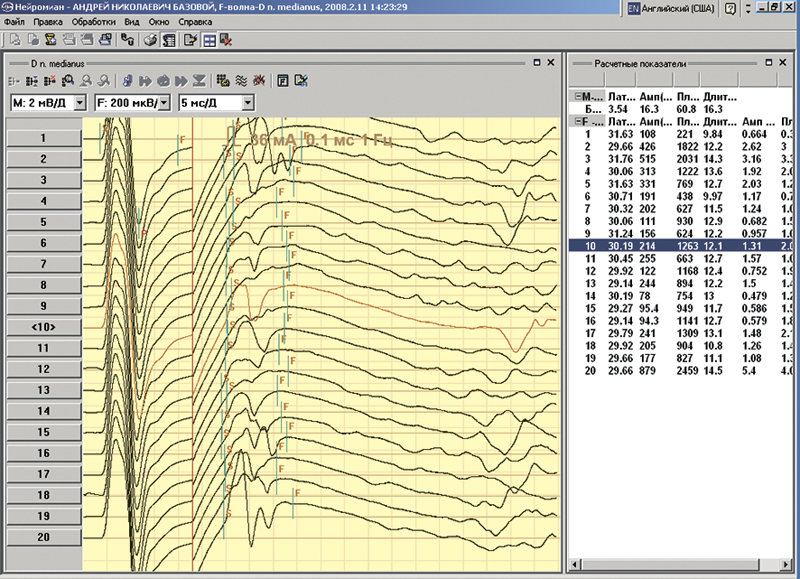Open the Правка menu
Viewport: 800px width, 579px height.
48,22
